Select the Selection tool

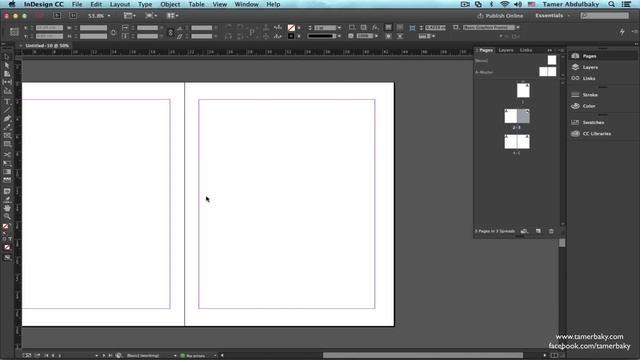click(7, 57)
